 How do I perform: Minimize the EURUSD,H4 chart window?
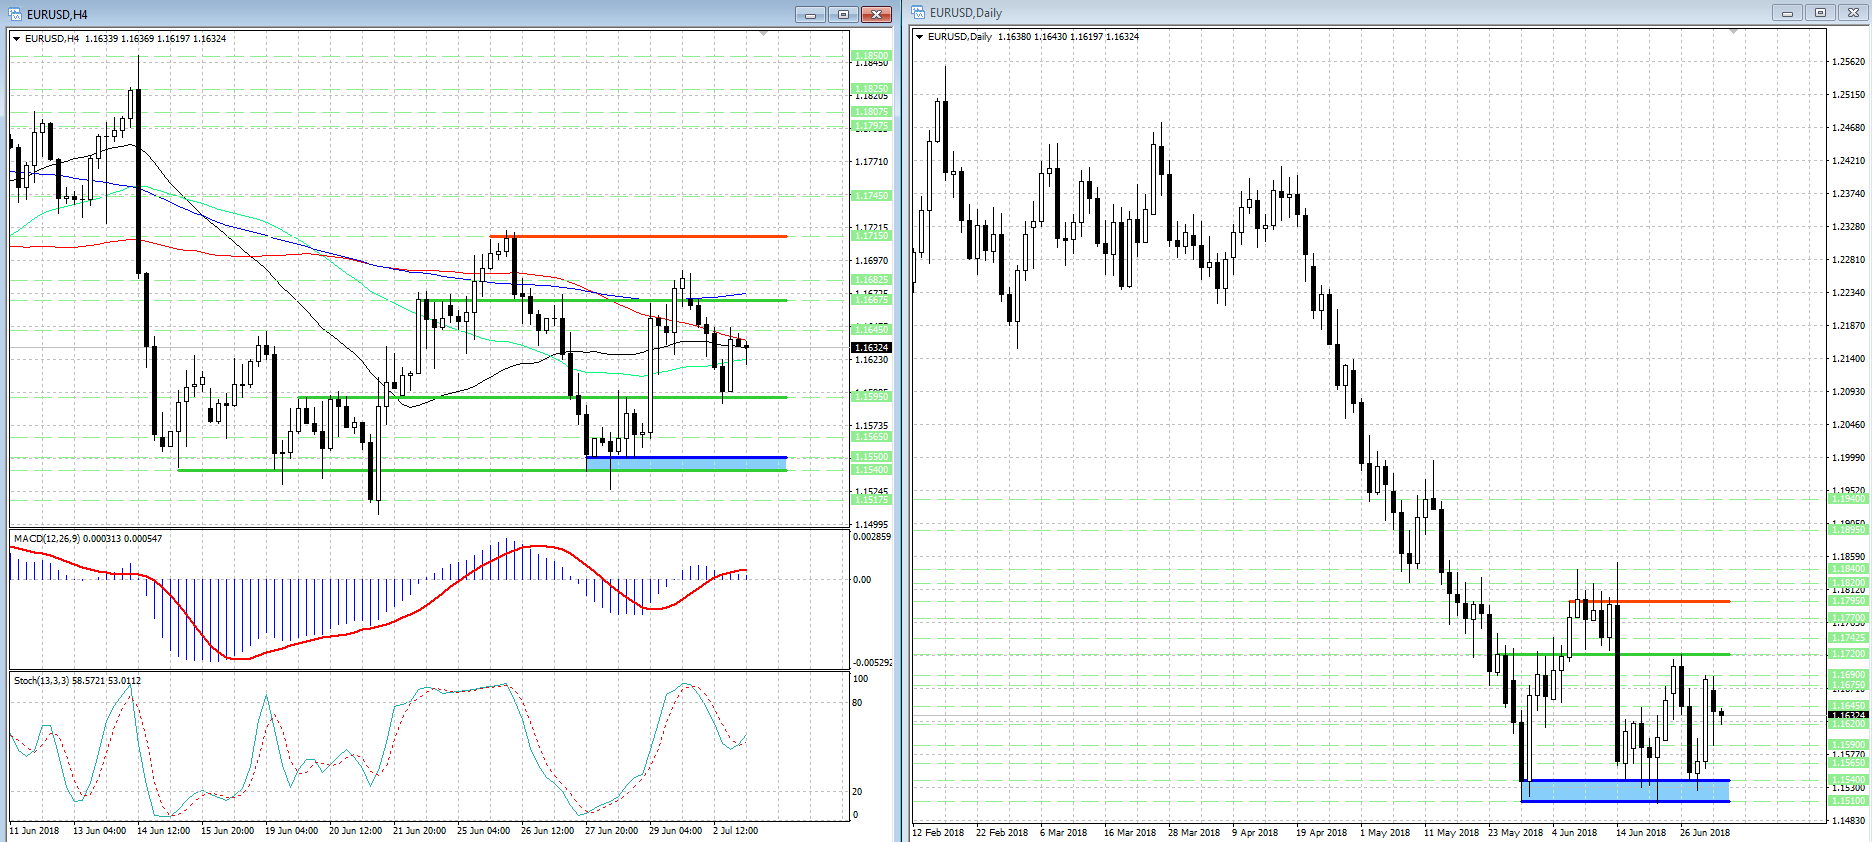point(810,14)
